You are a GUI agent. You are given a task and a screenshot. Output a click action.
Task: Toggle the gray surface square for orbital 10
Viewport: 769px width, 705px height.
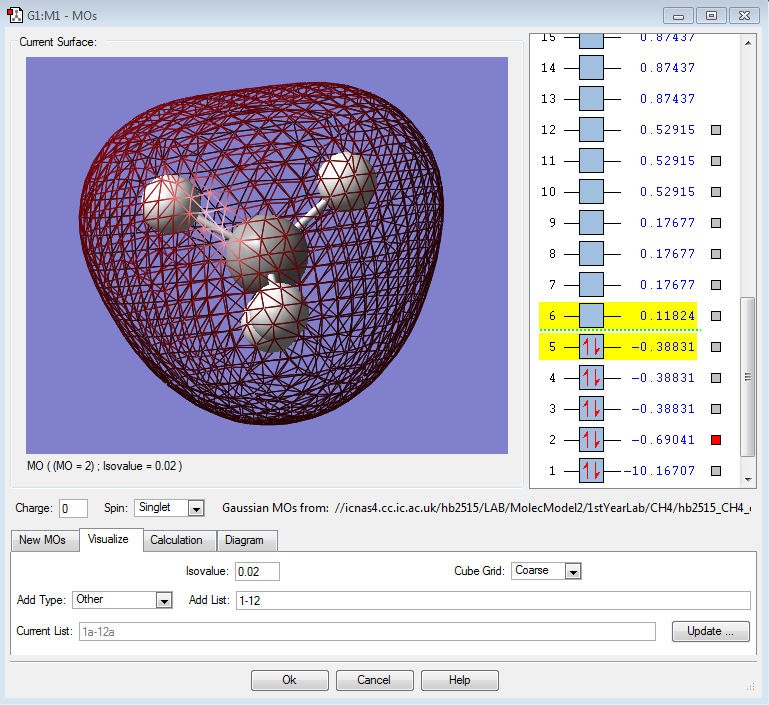point(716,192)
